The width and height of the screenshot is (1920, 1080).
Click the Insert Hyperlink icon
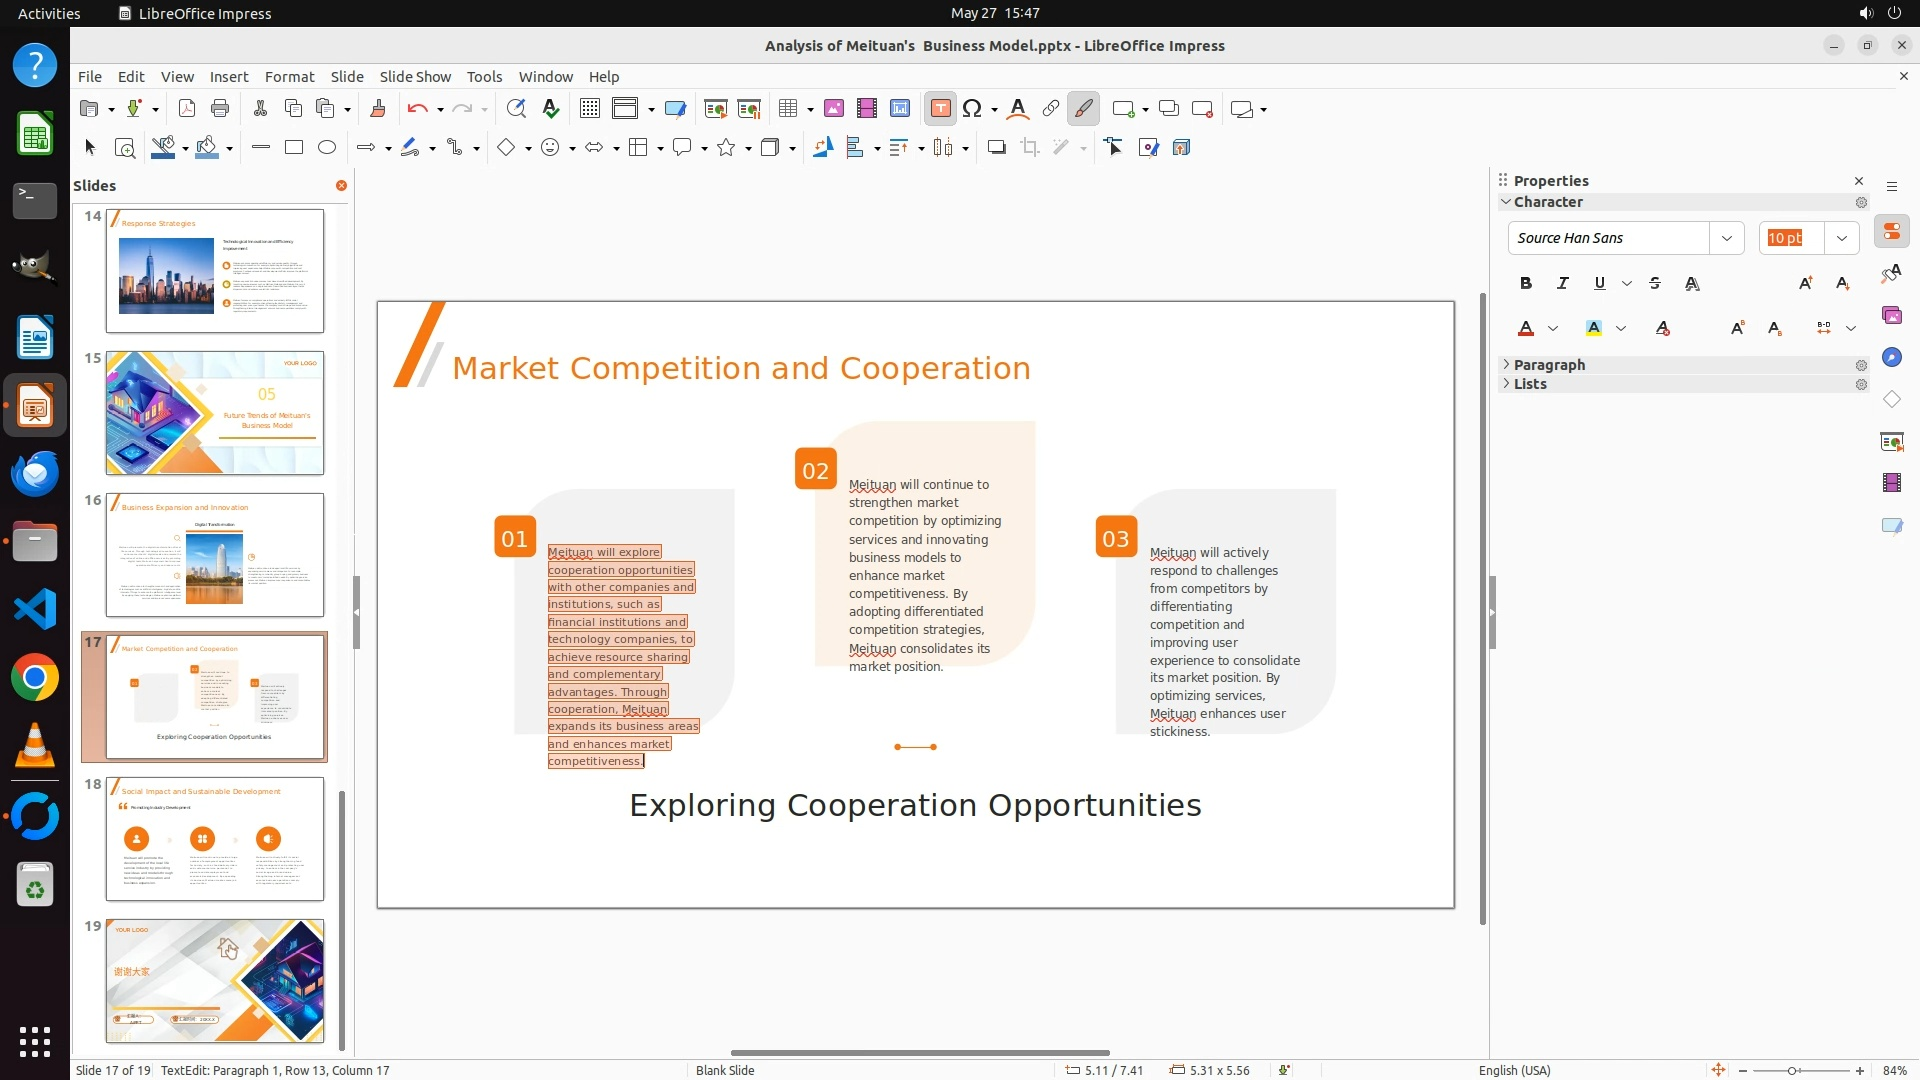pyautogui.click(x=1050, y=109)
